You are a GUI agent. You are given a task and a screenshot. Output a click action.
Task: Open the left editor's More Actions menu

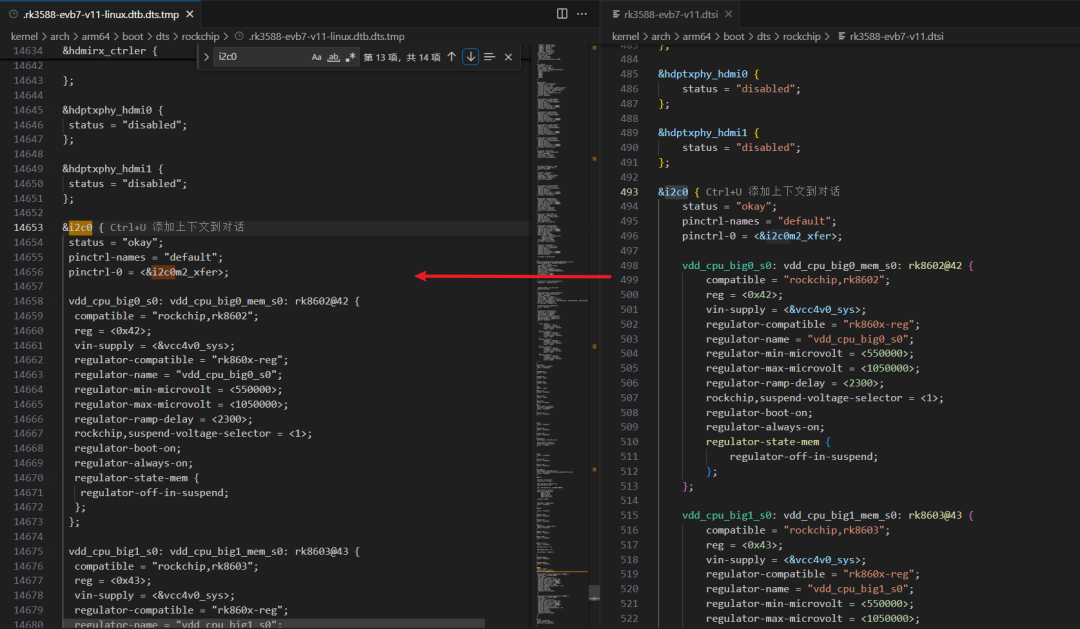point(583,14)
